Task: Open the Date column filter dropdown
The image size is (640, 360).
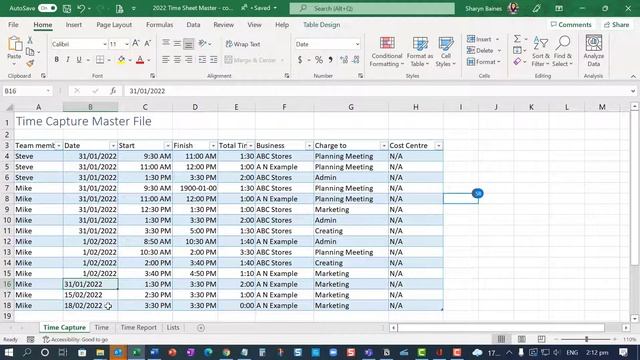Action: click(x=113, y=146)
